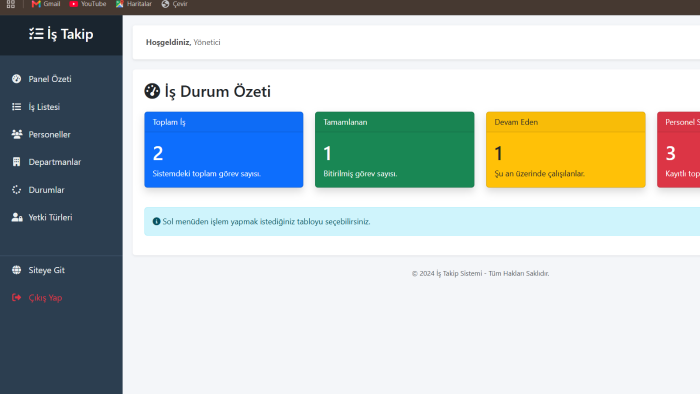Click the 'Sol menüden işlem yapmak' info message
Image resolution: width=700 pixels, height=394 pixels.
(267, 221)
